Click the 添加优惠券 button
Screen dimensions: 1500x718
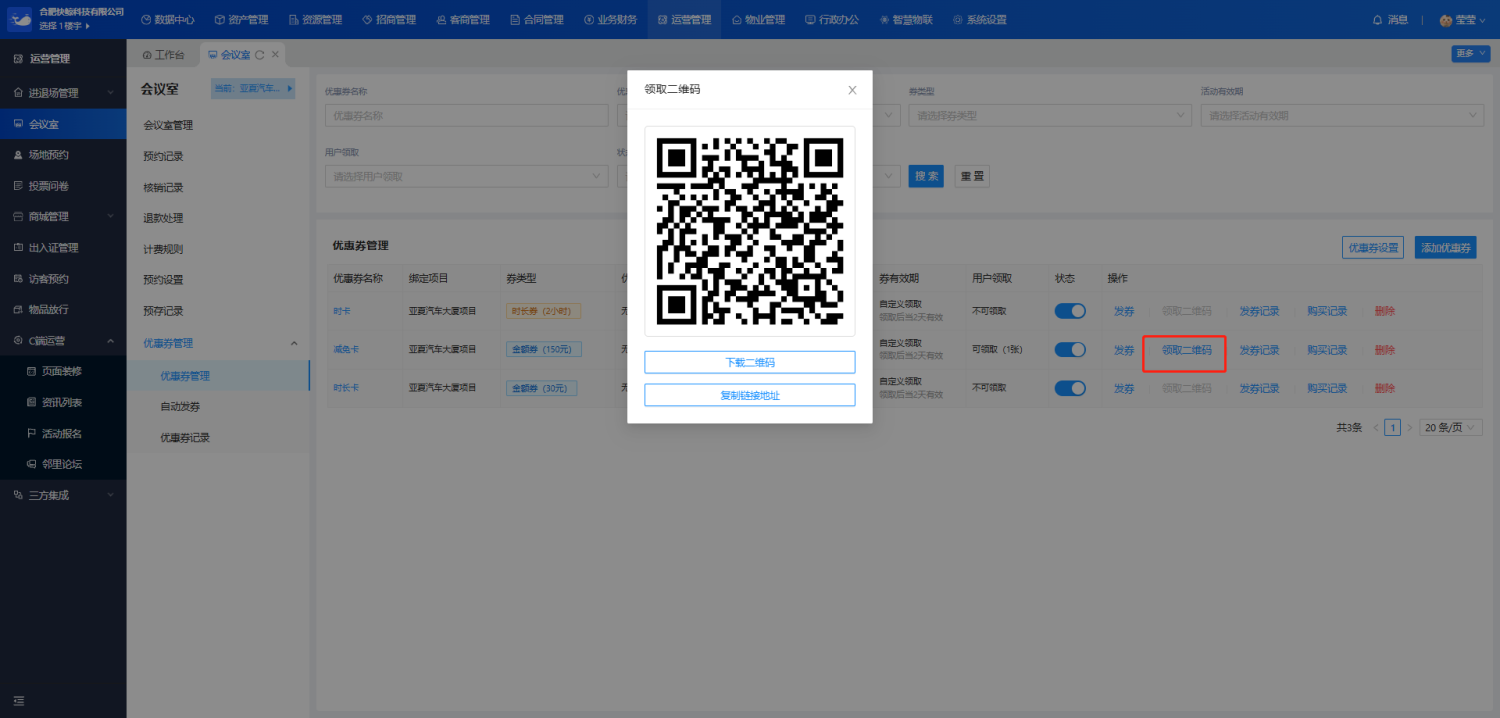point(1446,248)
